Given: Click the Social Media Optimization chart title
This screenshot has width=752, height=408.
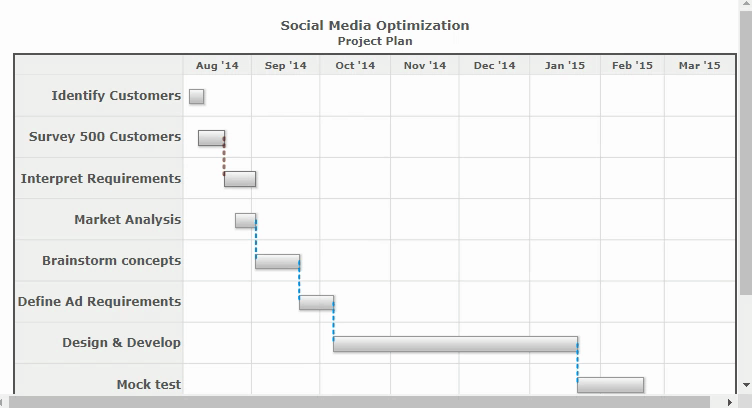Looking at the screenshot, I should point(375,25).
